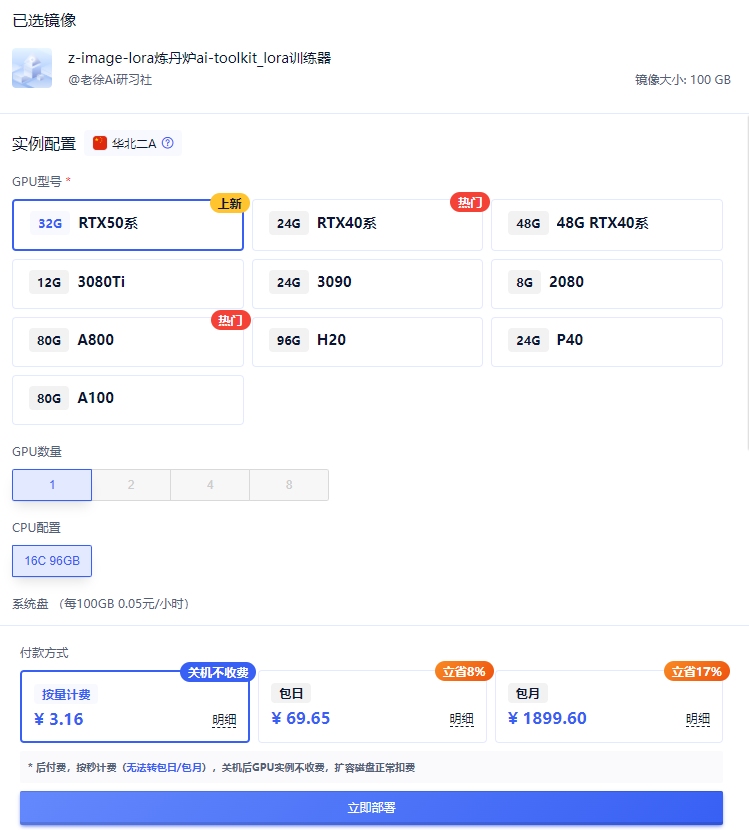Select the 3090 24G GPU option

367,283
